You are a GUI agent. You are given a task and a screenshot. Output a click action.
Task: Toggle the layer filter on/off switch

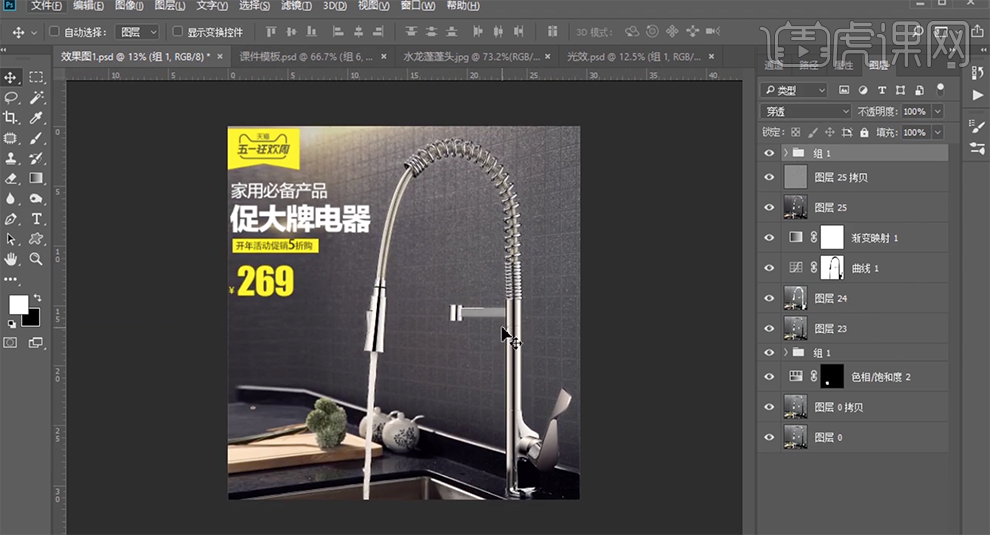[940, 89]
